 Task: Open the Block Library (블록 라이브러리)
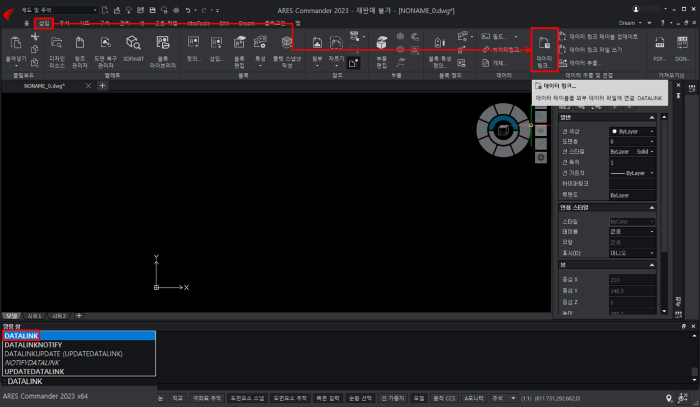click(162, 52)
